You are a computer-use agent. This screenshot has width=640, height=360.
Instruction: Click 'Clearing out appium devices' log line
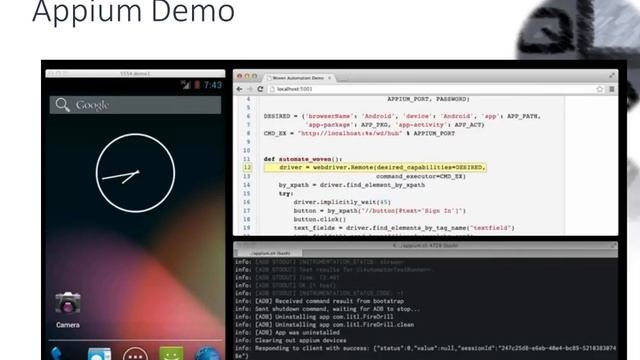click(291, 340)
